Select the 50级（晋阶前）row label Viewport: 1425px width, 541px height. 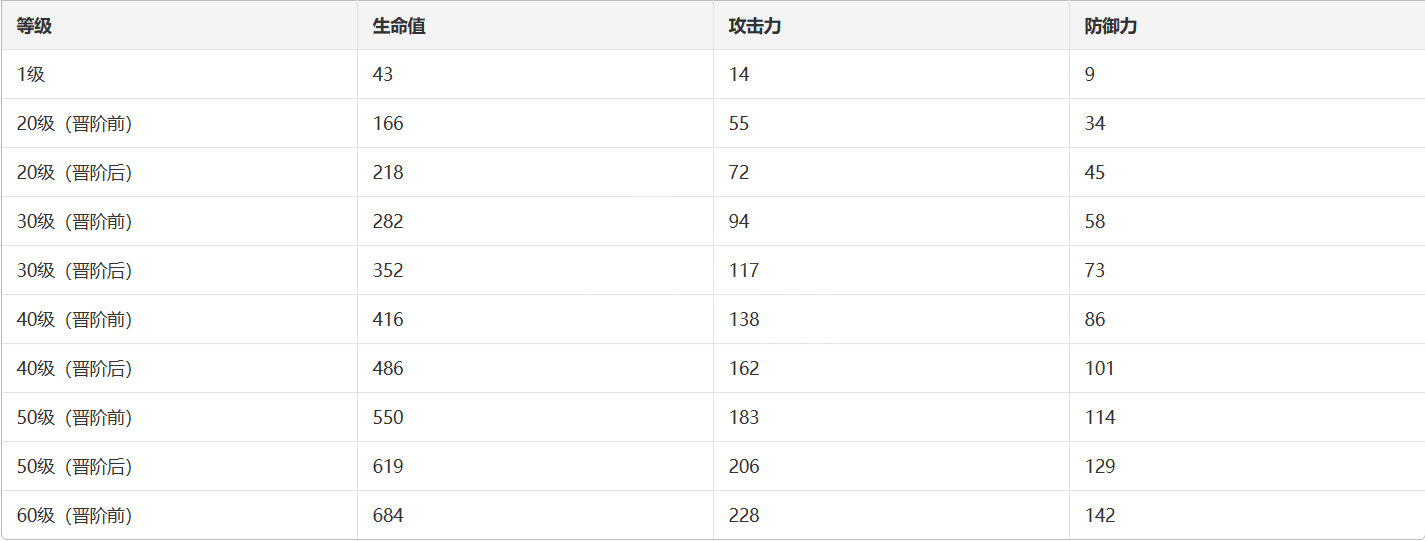pos(75,418)
